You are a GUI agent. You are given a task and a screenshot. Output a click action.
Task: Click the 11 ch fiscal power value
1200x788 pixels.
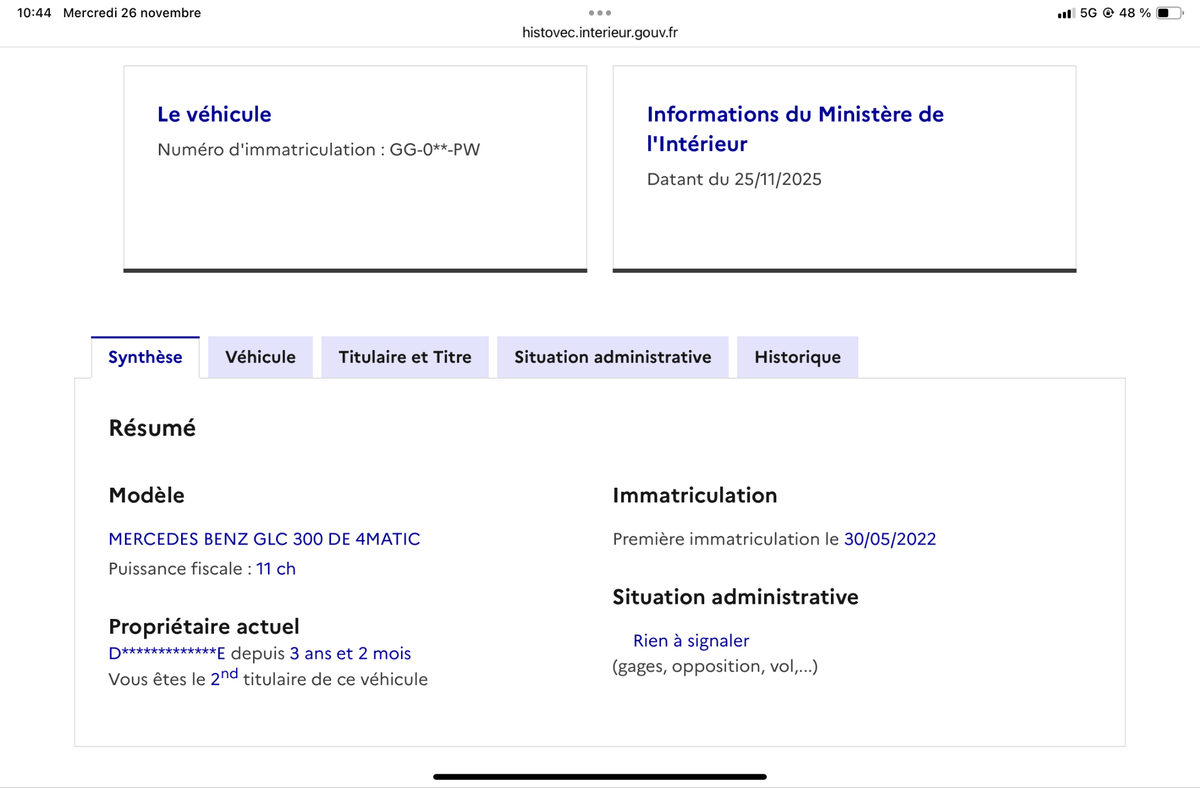coord(276,569)
